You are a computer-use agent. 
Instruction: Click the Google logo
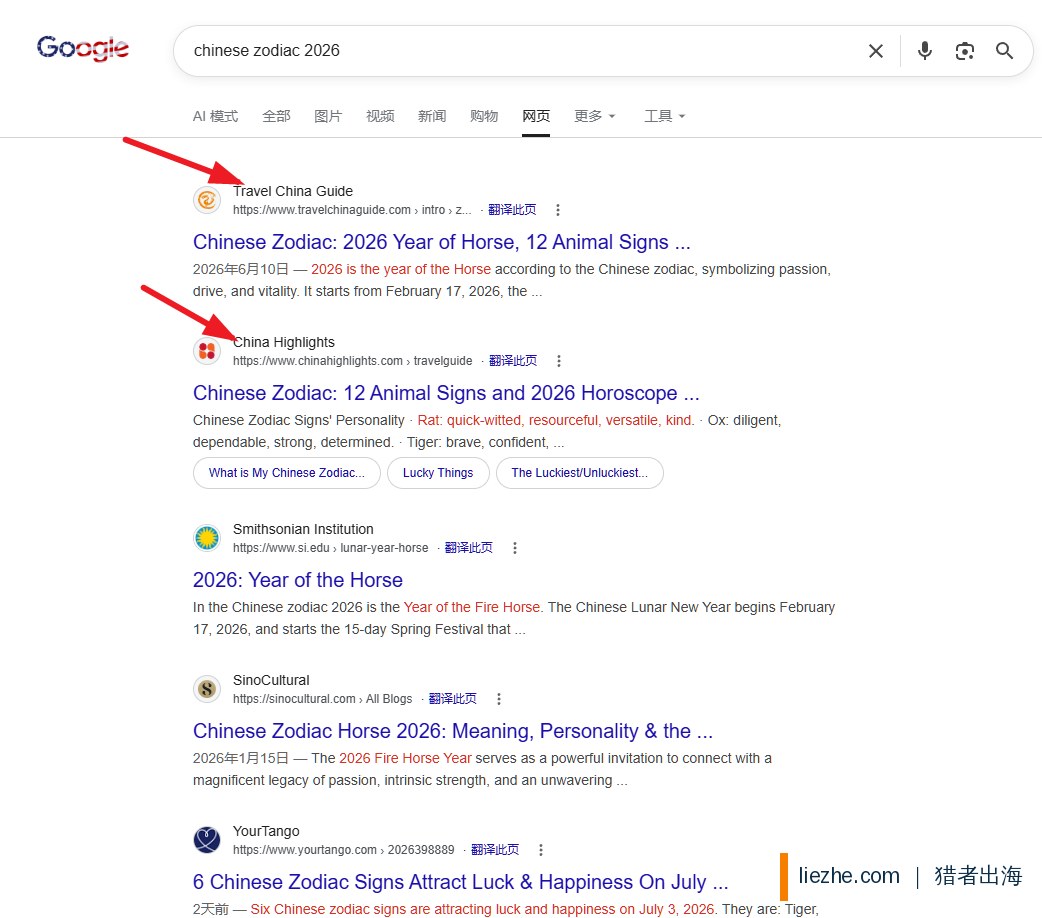click(82, 49)
